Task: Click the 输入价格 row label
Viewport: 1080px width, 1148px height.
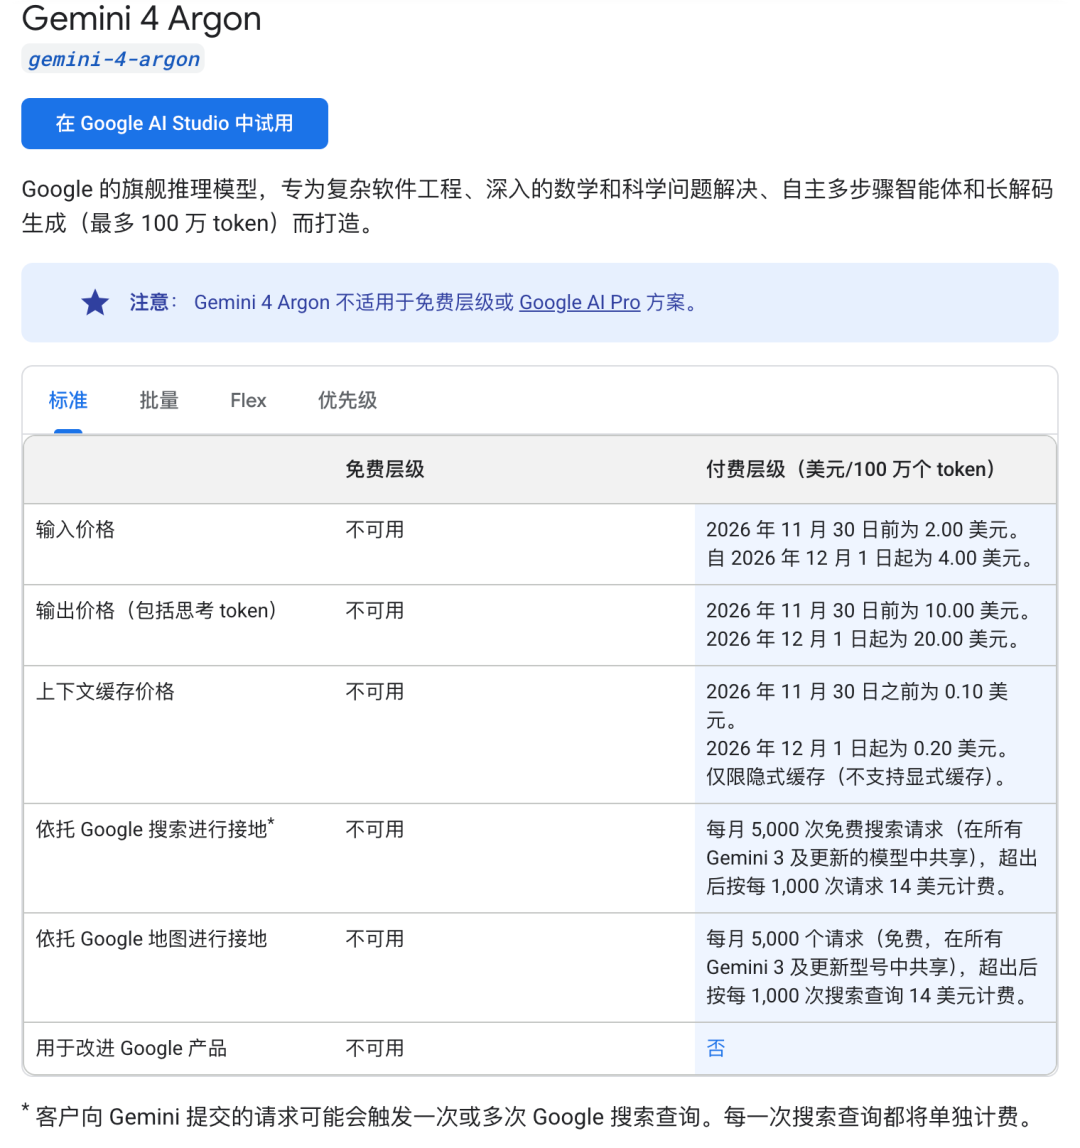Action: (x=75, y=529)
